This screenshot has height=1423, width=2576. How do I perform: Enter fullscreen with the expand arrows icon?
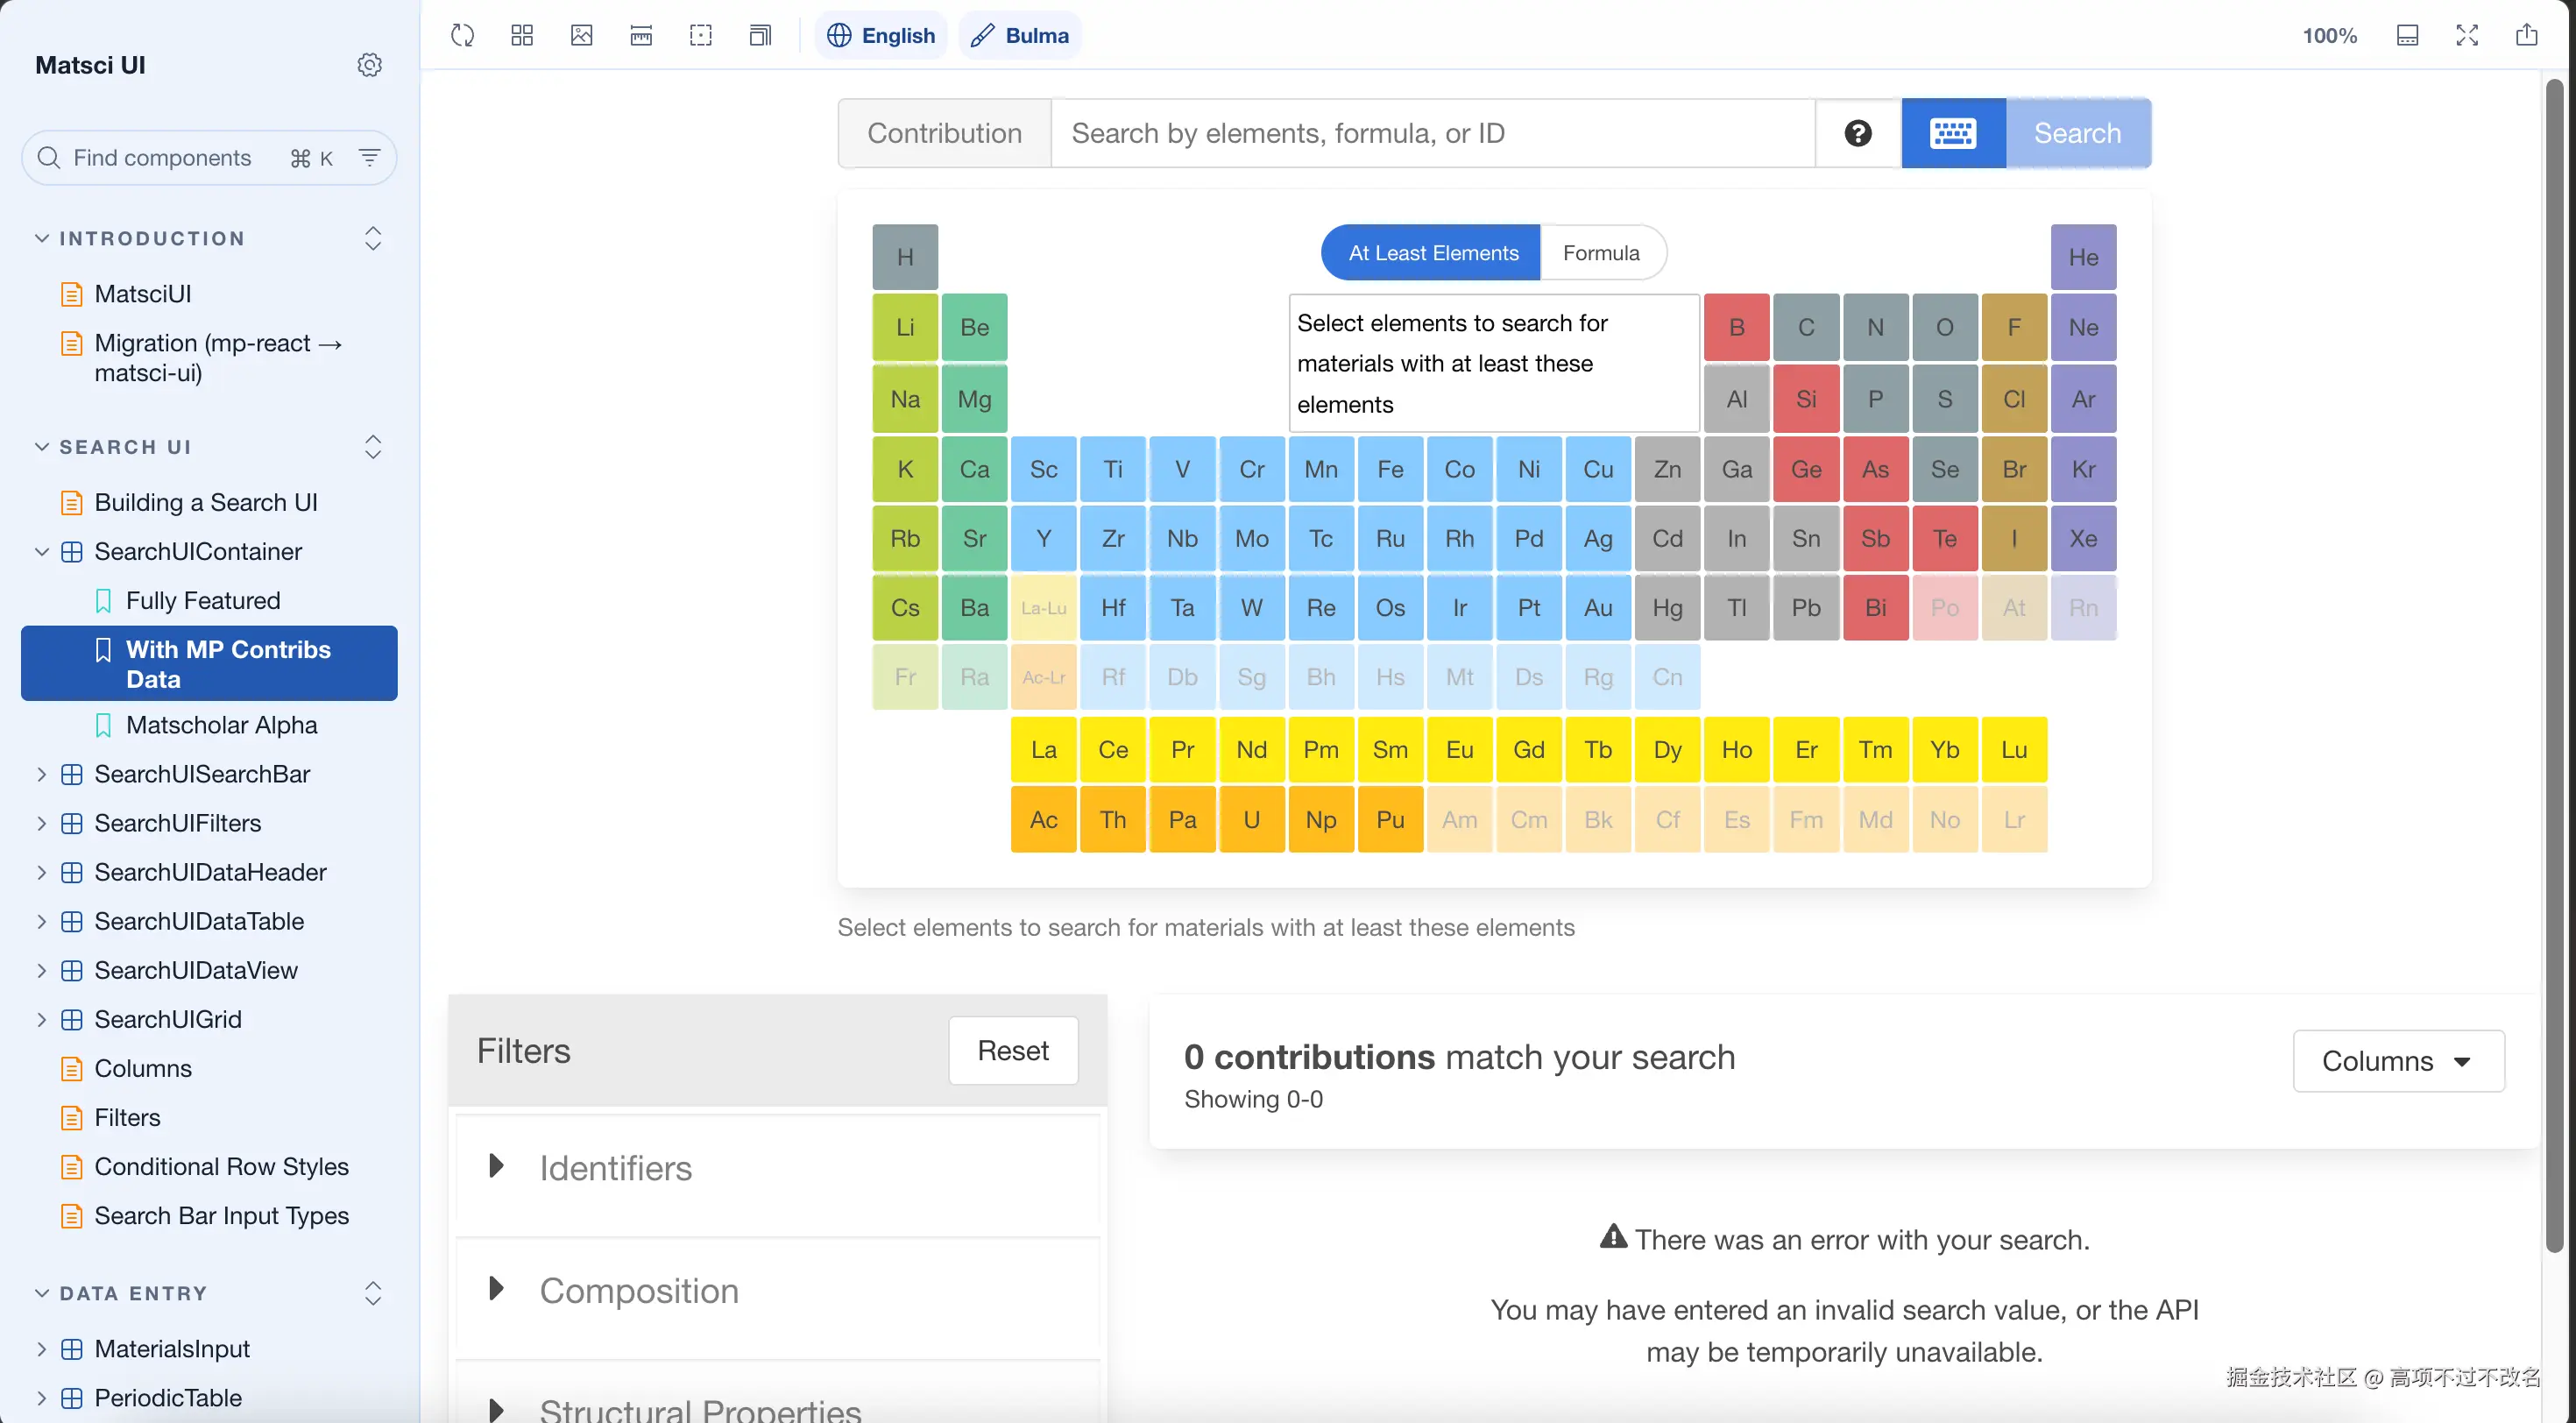[x=2466, y=35]
